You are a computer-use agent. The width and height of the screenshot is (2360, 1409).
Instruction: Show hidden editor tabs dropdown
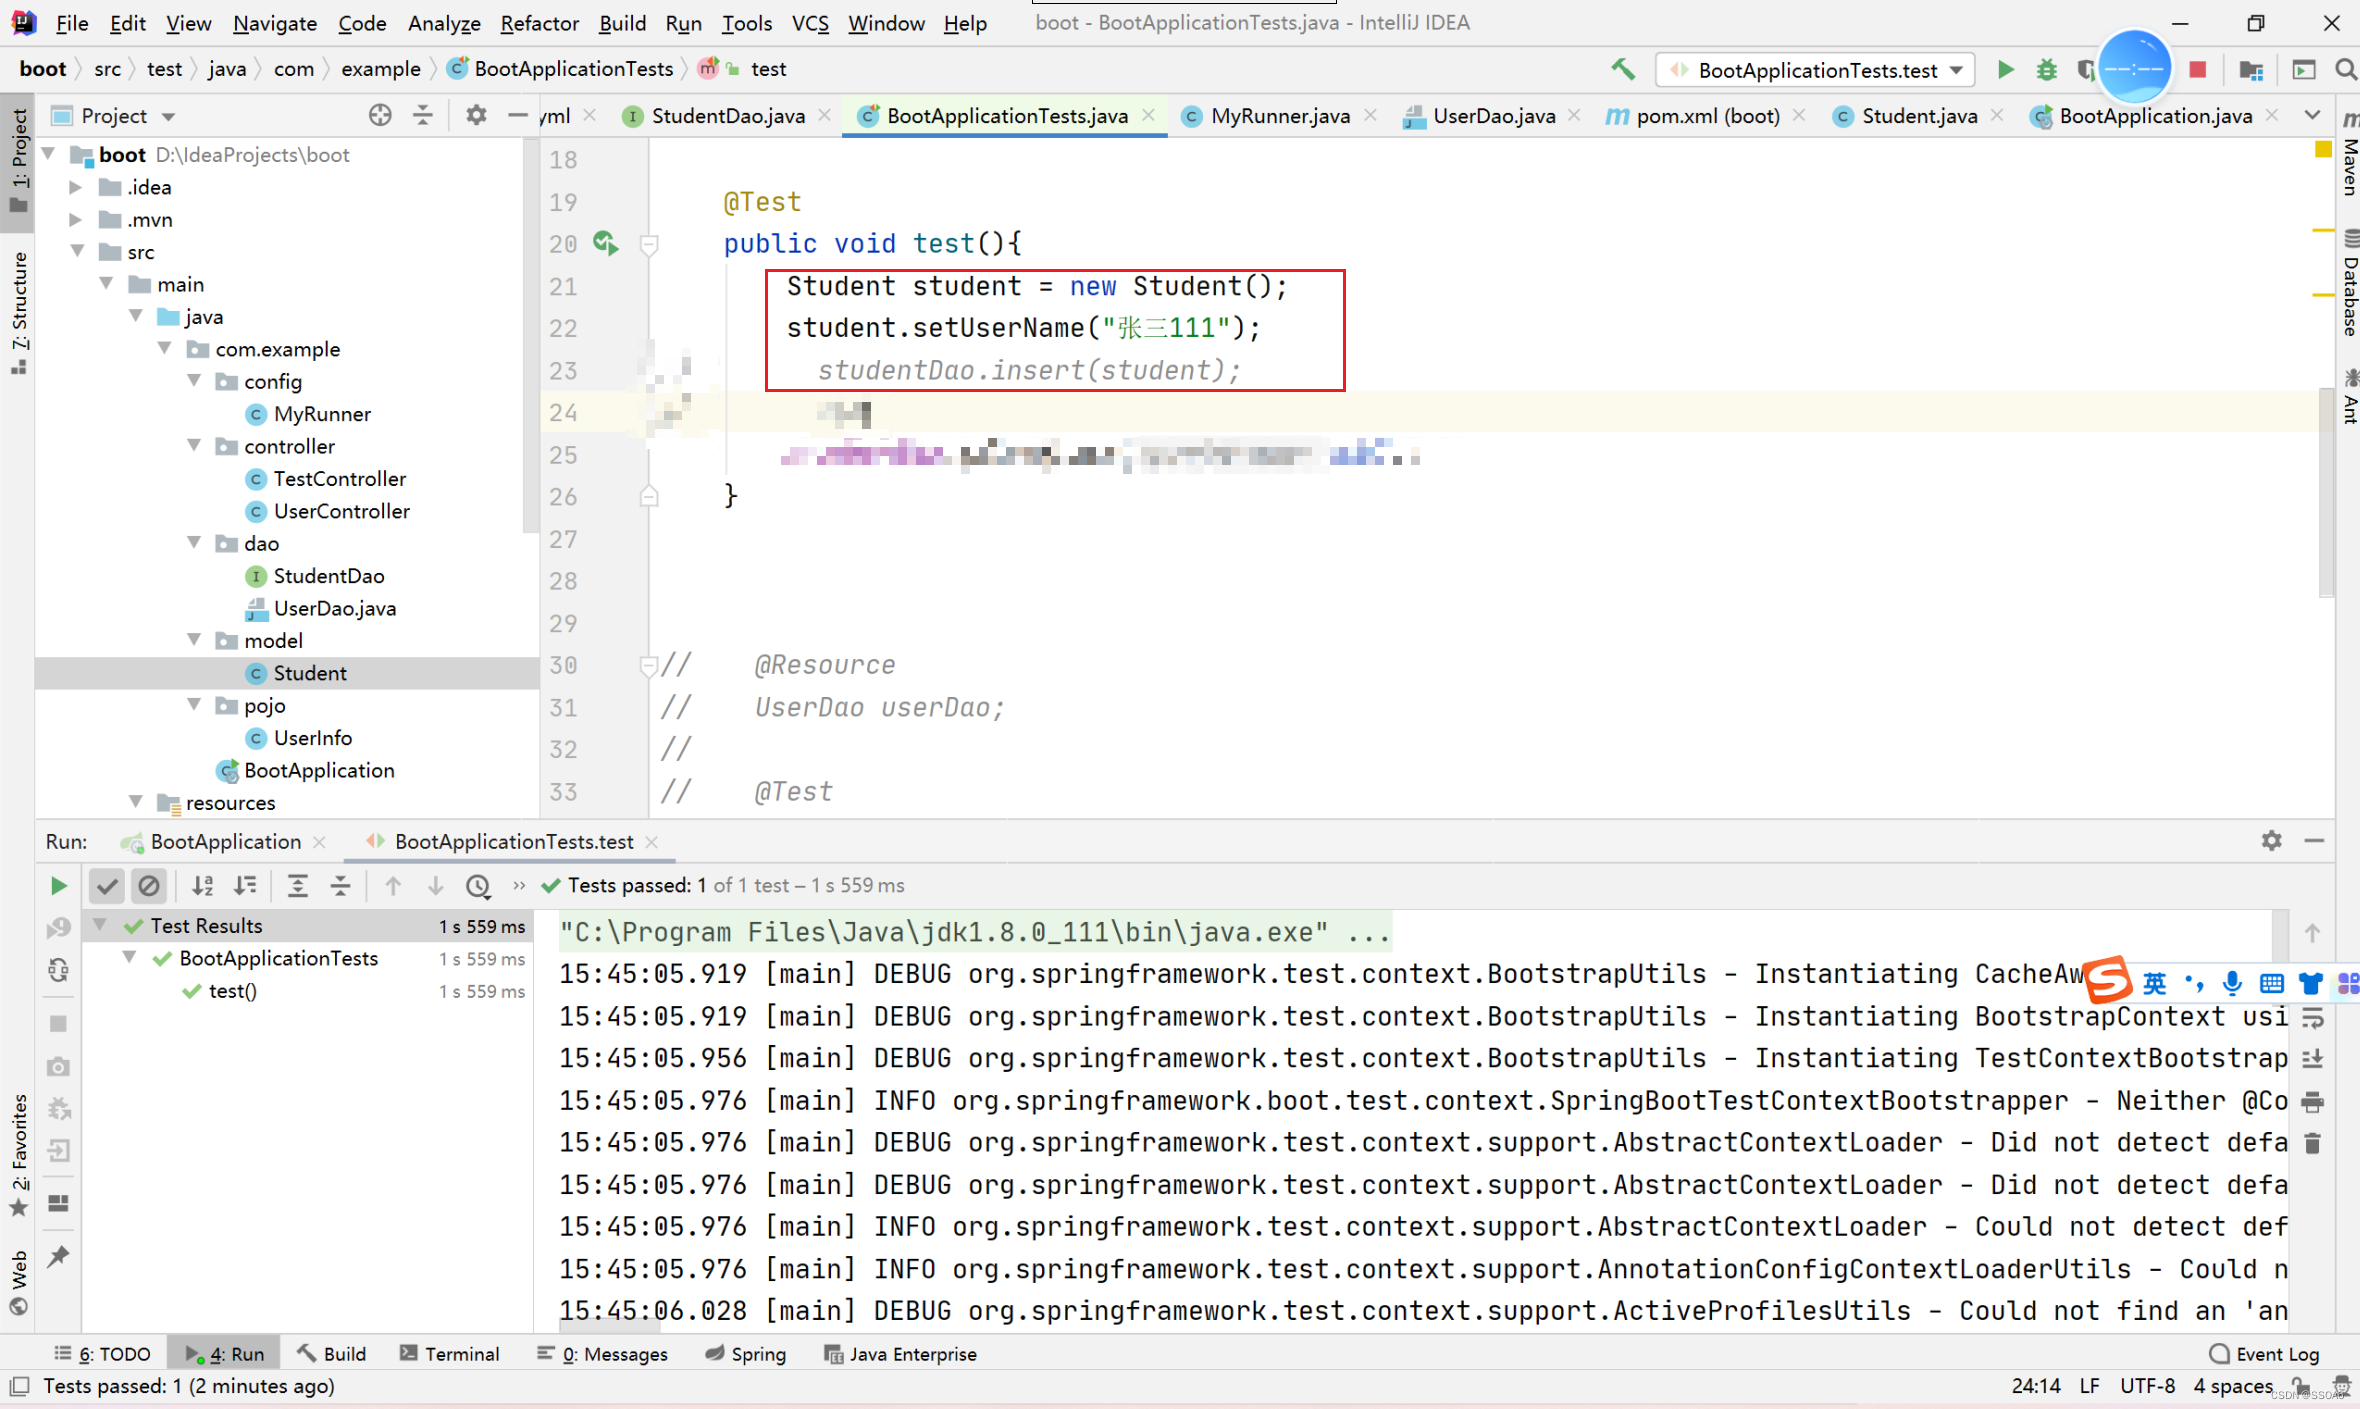(2313, 115)
